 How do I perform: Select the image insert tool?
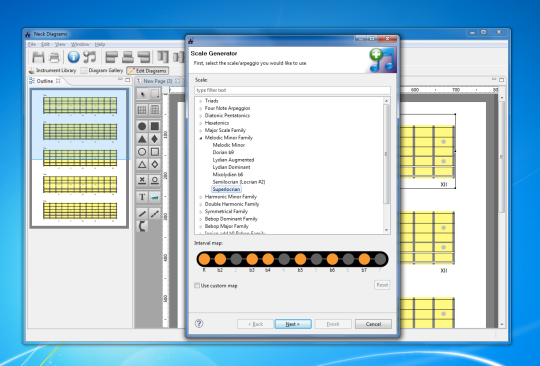155,197
